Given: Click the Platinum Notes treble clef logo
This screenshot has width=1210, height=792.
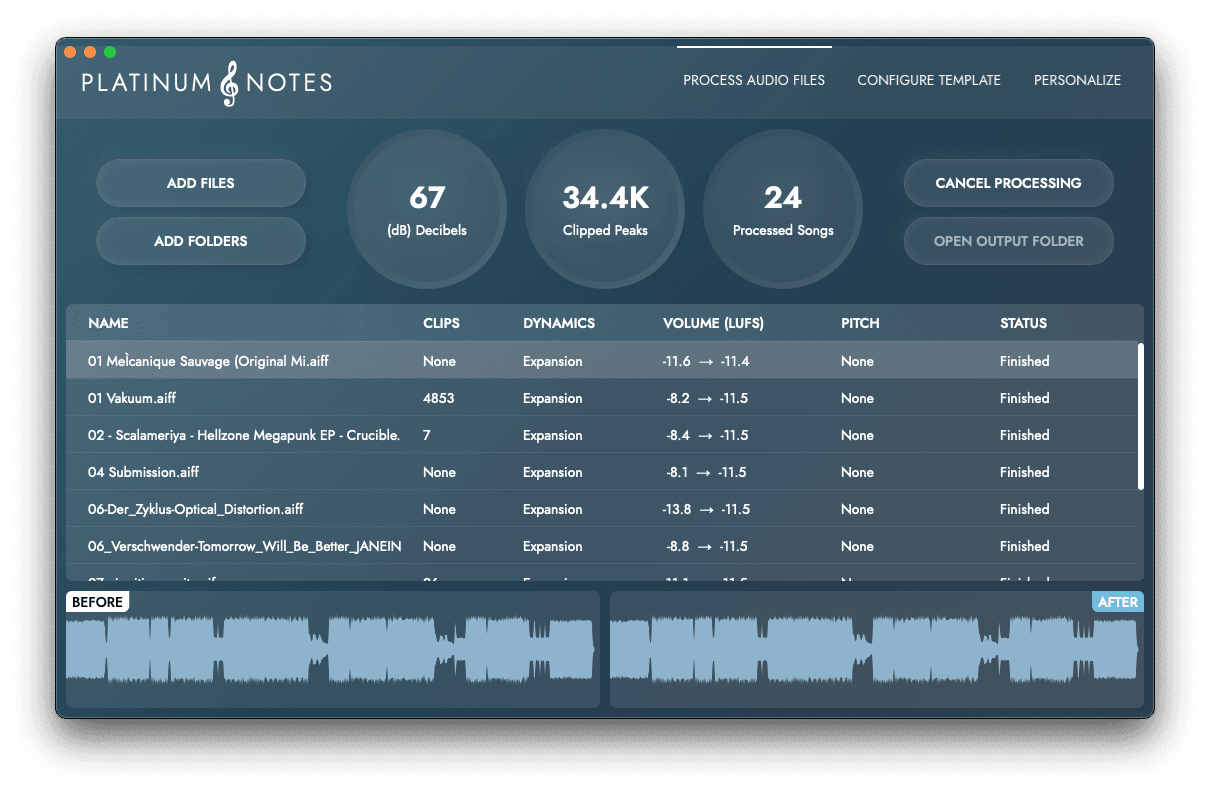Looking at the screenshot, I should [x=230, y=84].
